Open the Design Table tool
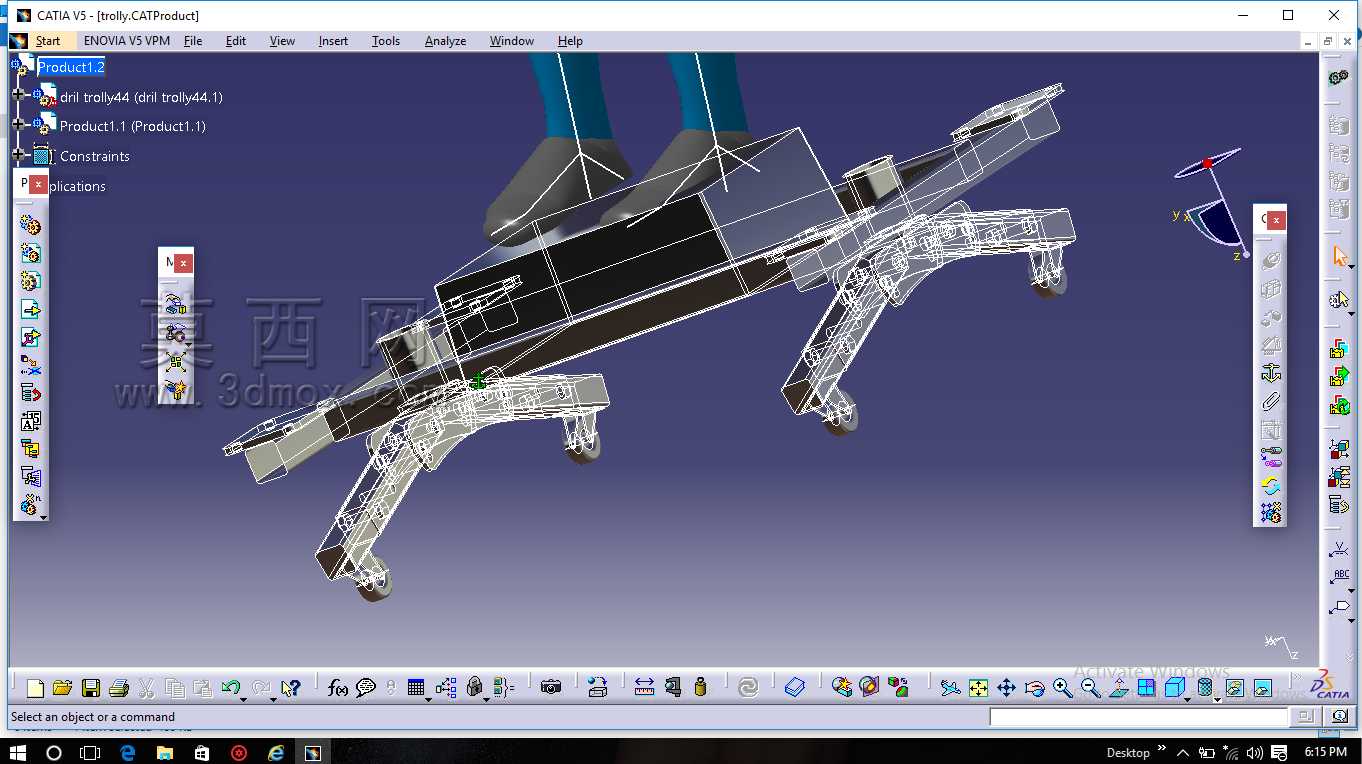The image size is (1362, 764). point(416,688)
